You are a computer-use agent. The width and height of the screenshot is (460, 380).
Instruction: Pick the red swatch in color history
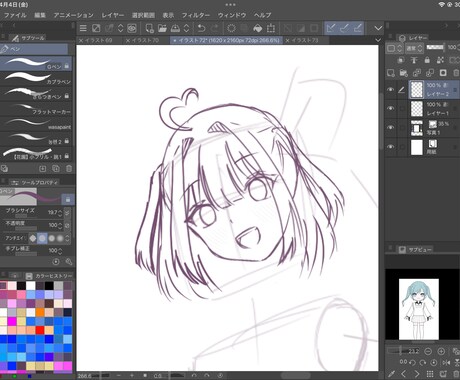pyautogui.click(x=40, y=330)
